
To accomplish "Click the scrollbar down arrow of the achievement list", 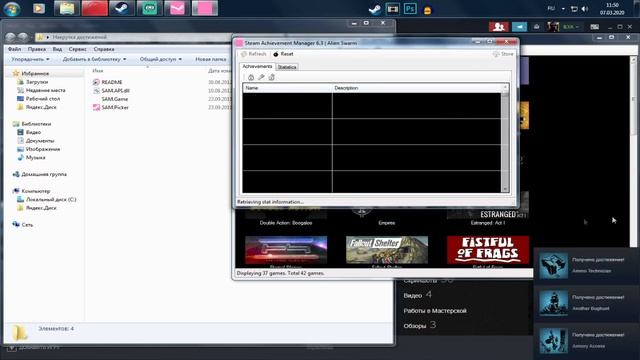I will tap(505, 189).
